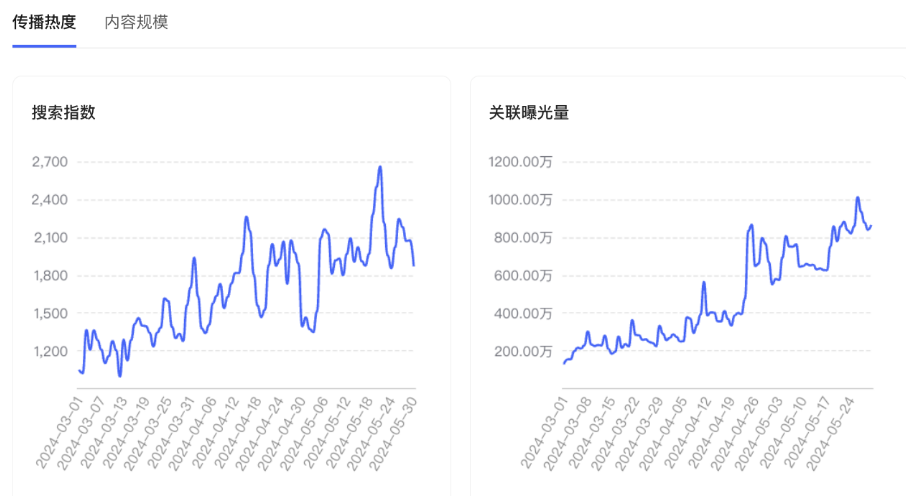Switch to the 传播热度 tab

coord(44,23)
